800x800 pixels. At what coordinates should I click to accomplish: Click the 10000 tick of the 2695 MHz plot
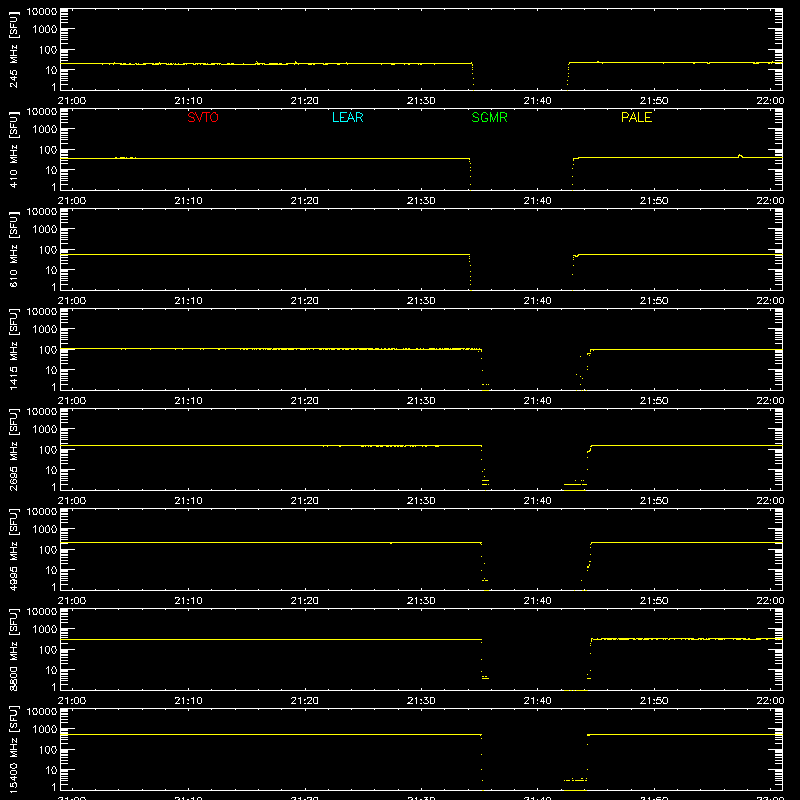tap(42, 412)
